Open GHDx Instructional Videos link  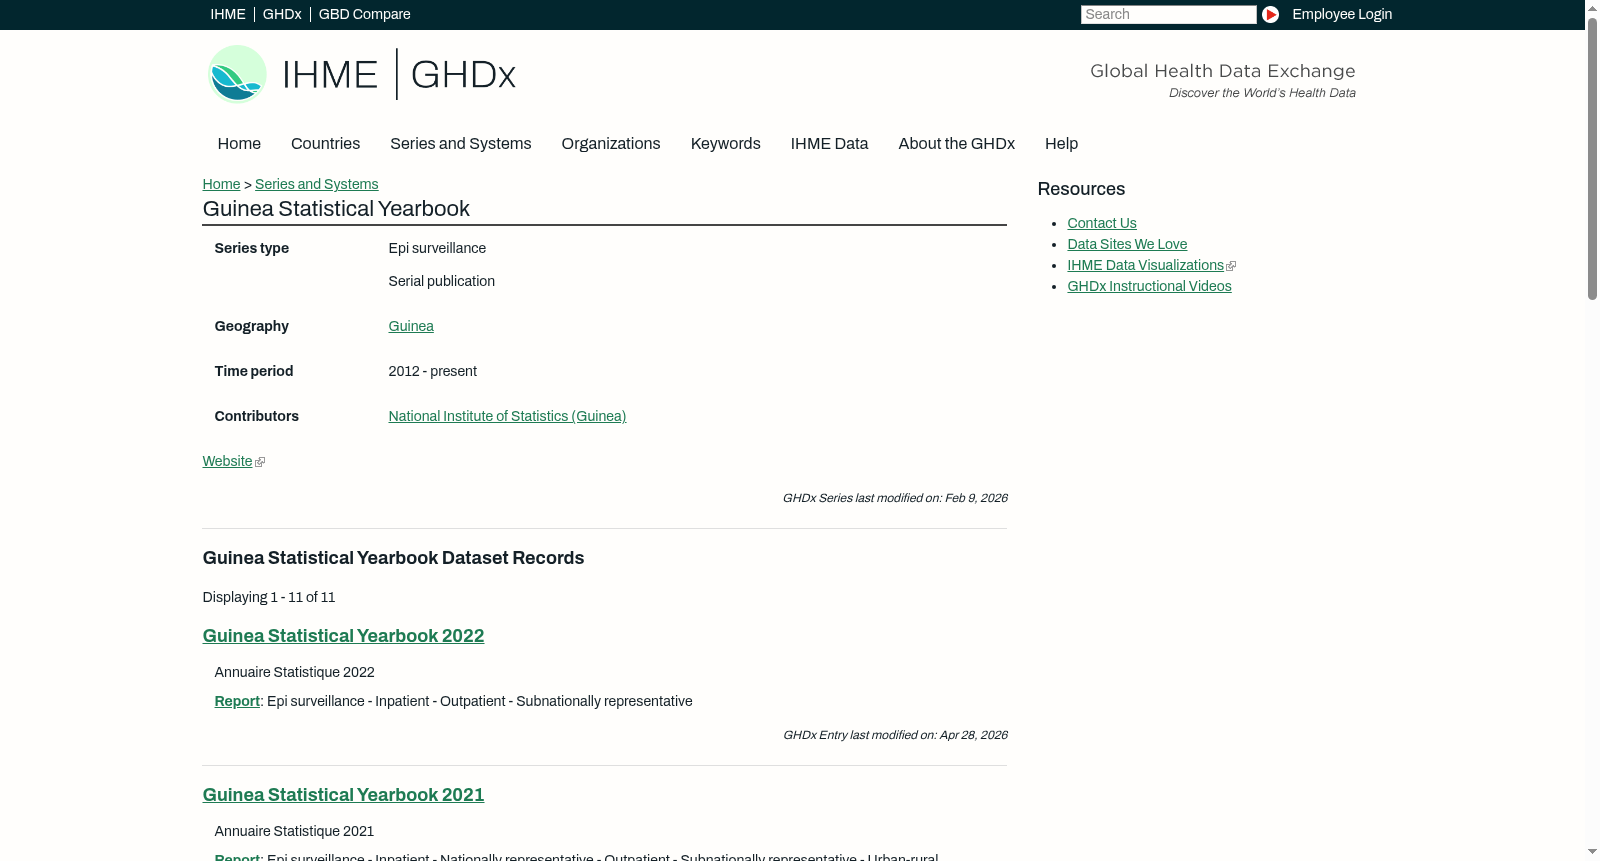(x=1149, y=286)
